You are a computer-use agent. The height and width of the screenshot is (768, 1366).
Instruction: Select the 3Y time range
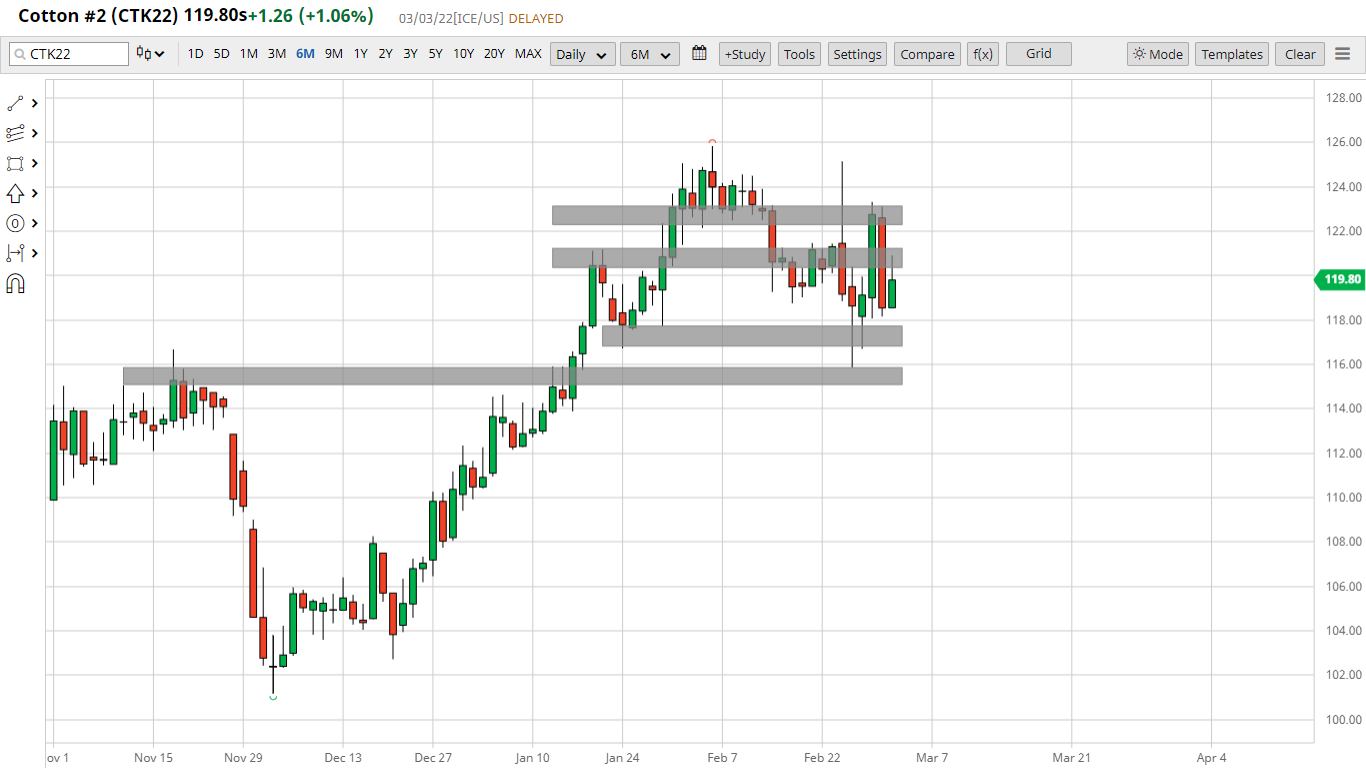[411, 54]
